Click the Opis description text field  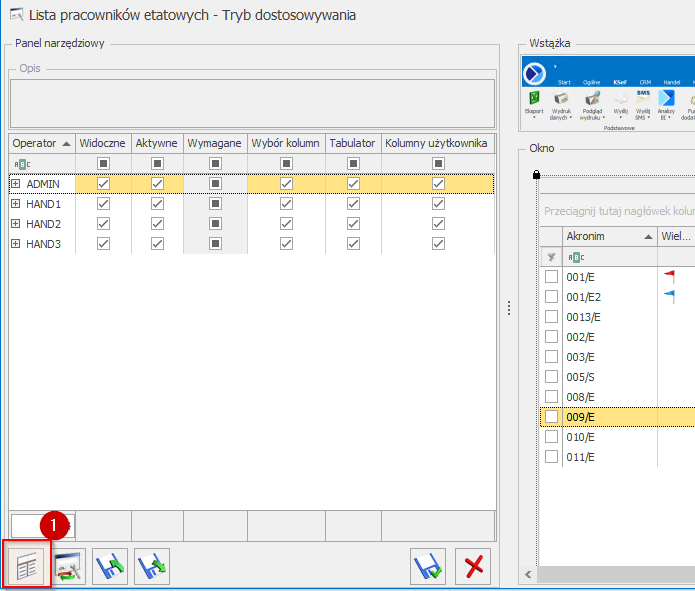coord(252,104)
